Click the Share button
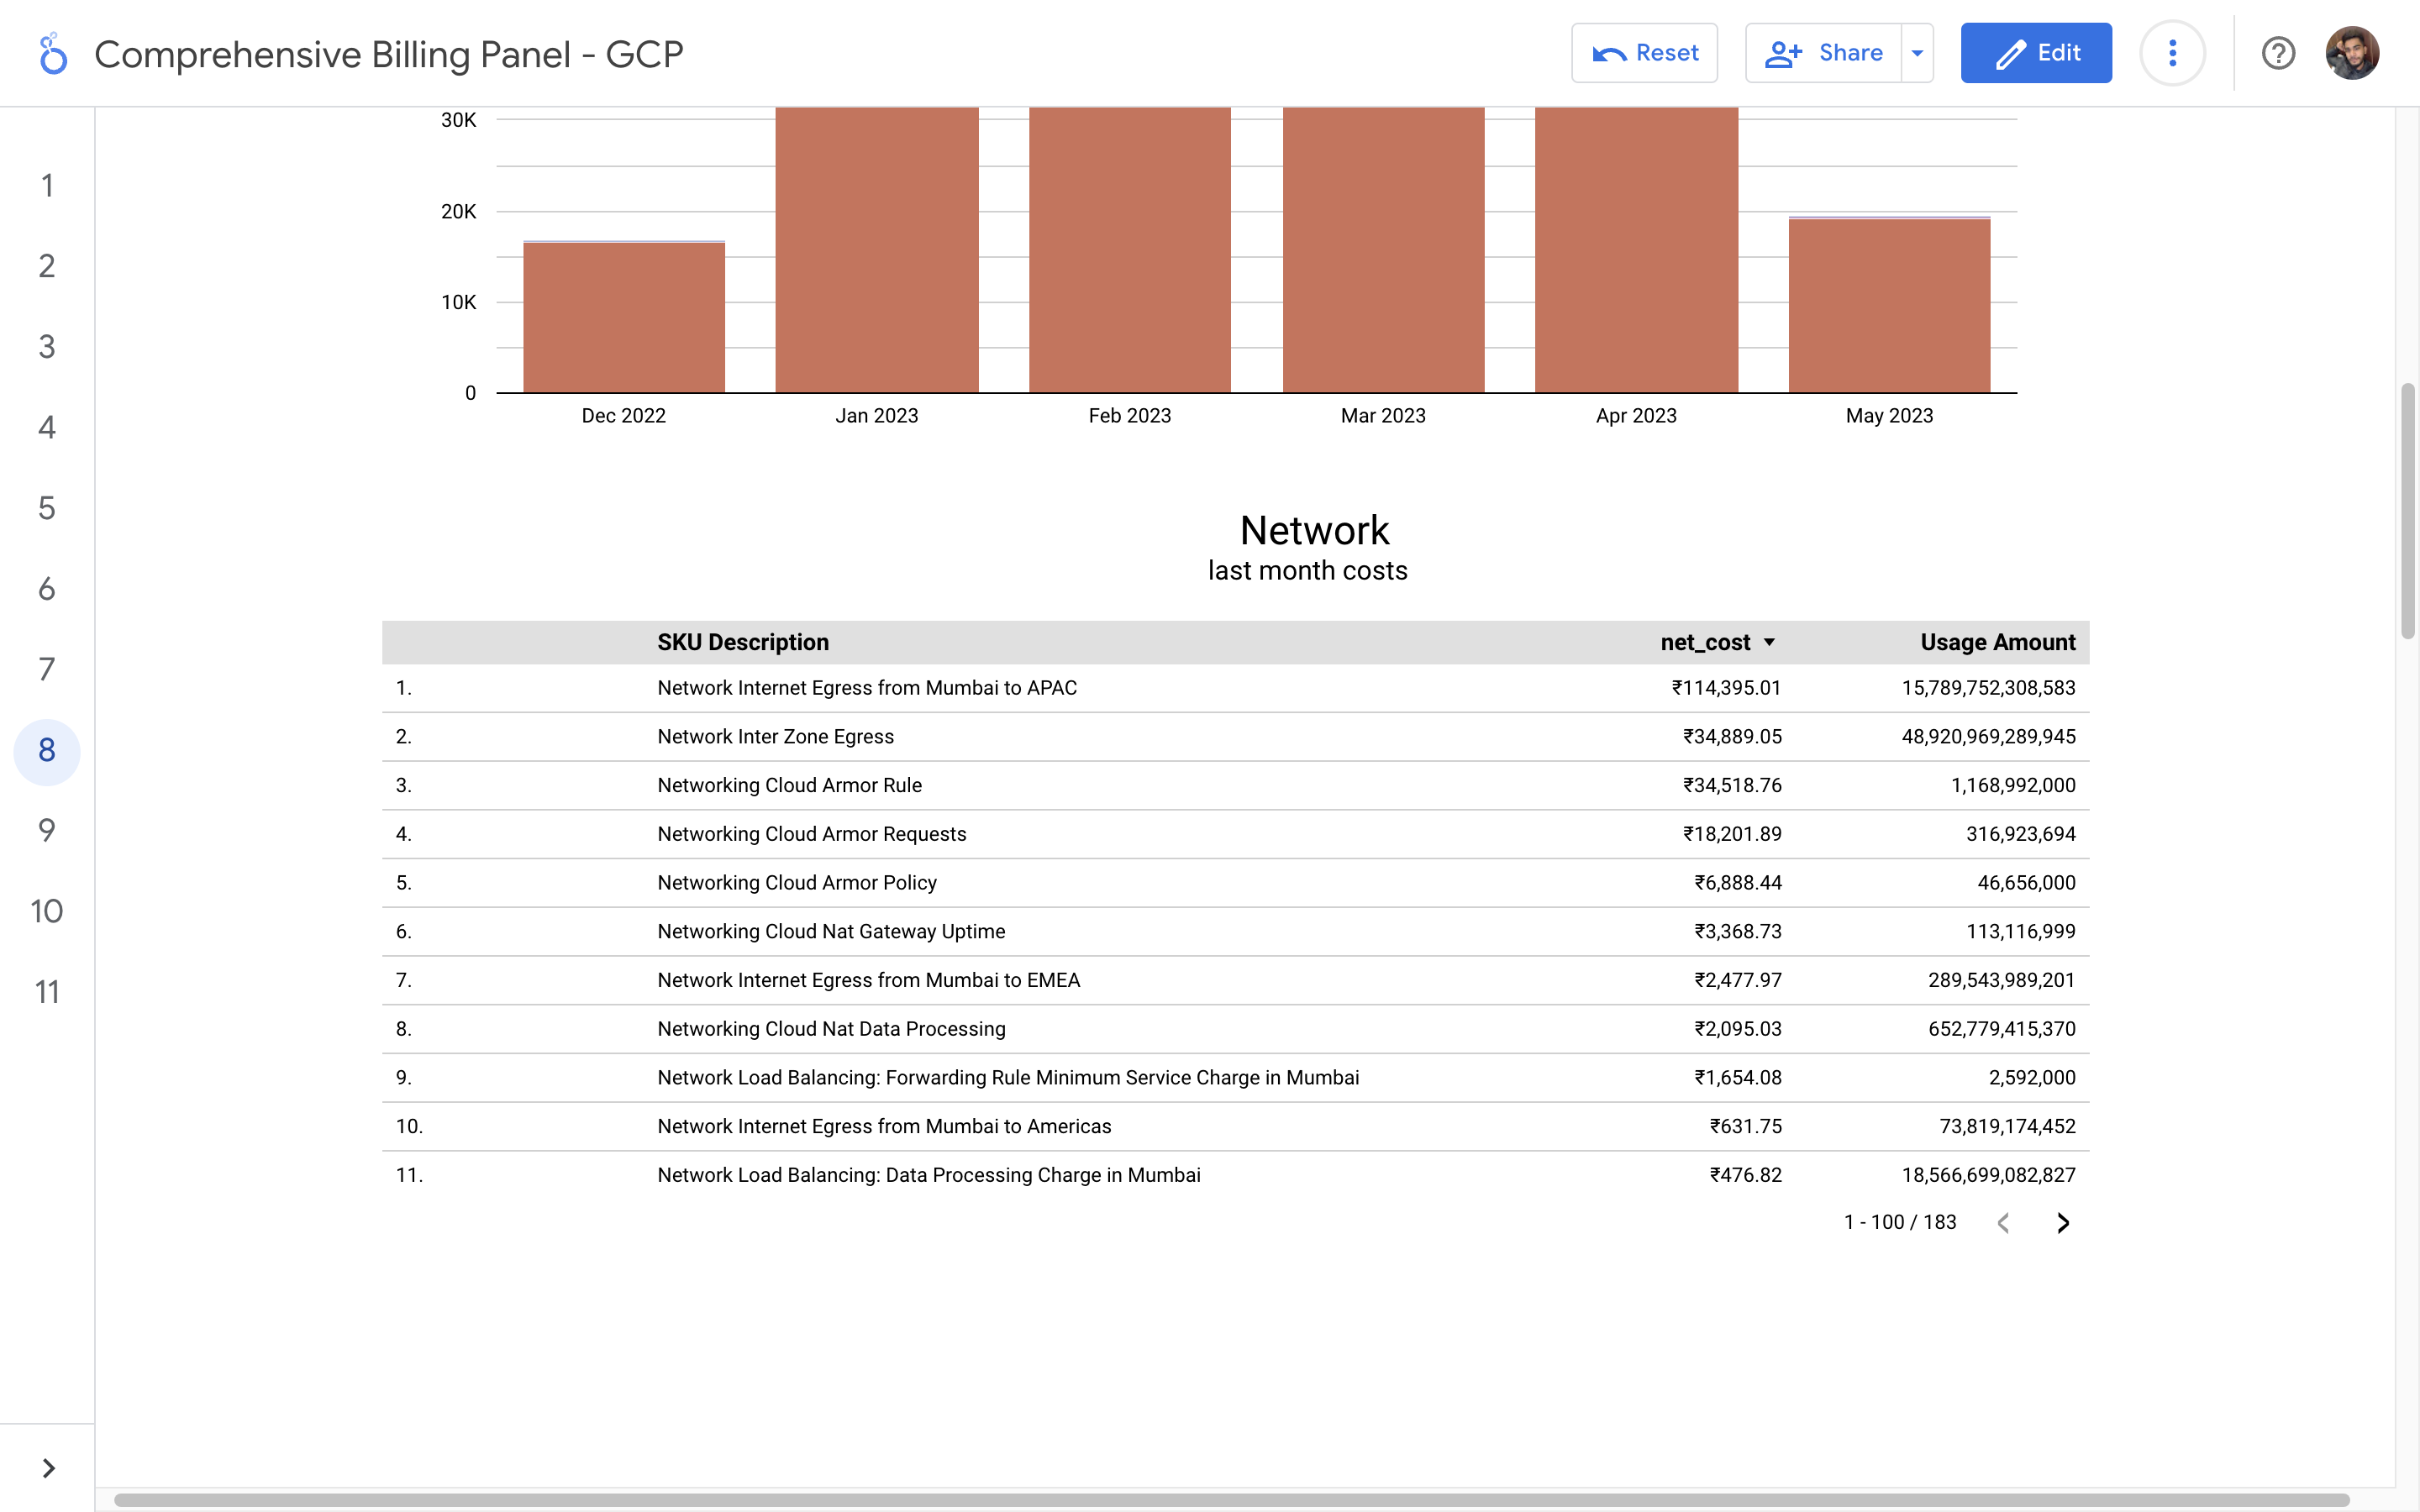The height and width of the screenshot is (1512, 2420). coord(1825,53)
